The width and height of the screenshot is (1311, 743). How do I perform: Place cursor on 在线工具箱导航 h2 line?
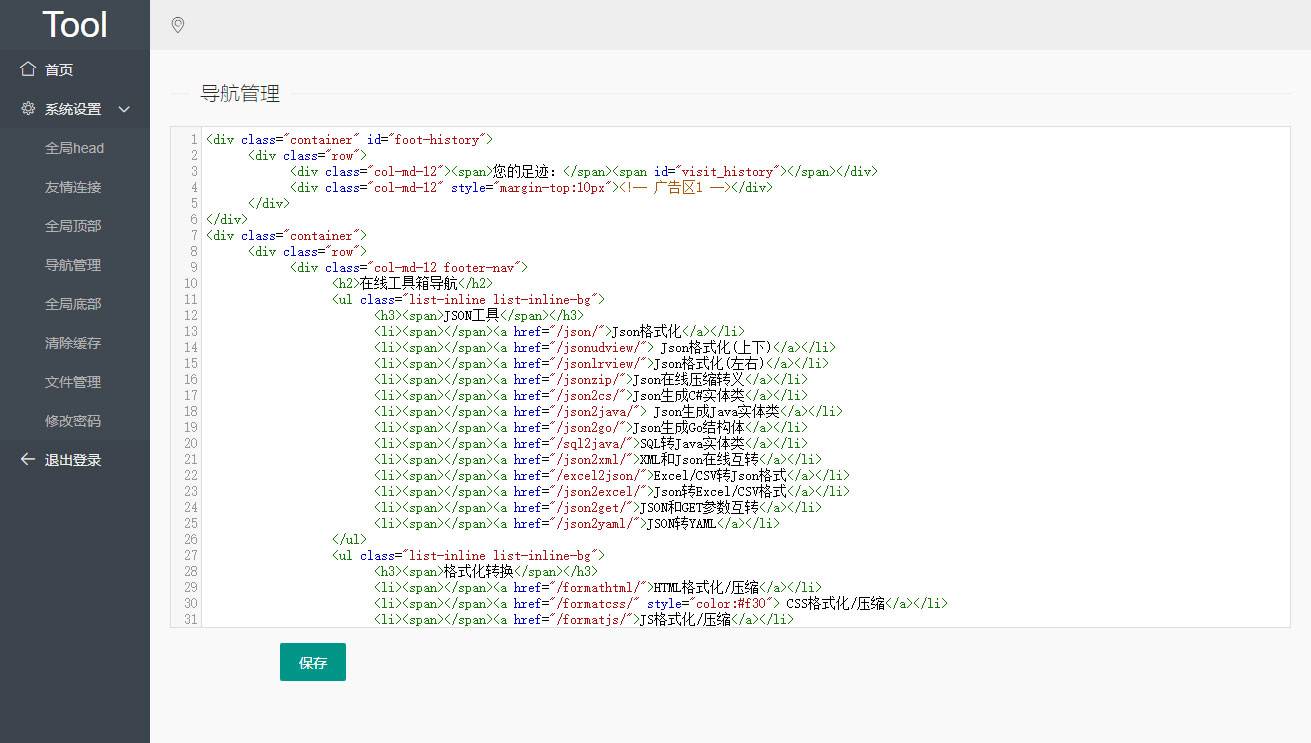[x=412, y=284]
